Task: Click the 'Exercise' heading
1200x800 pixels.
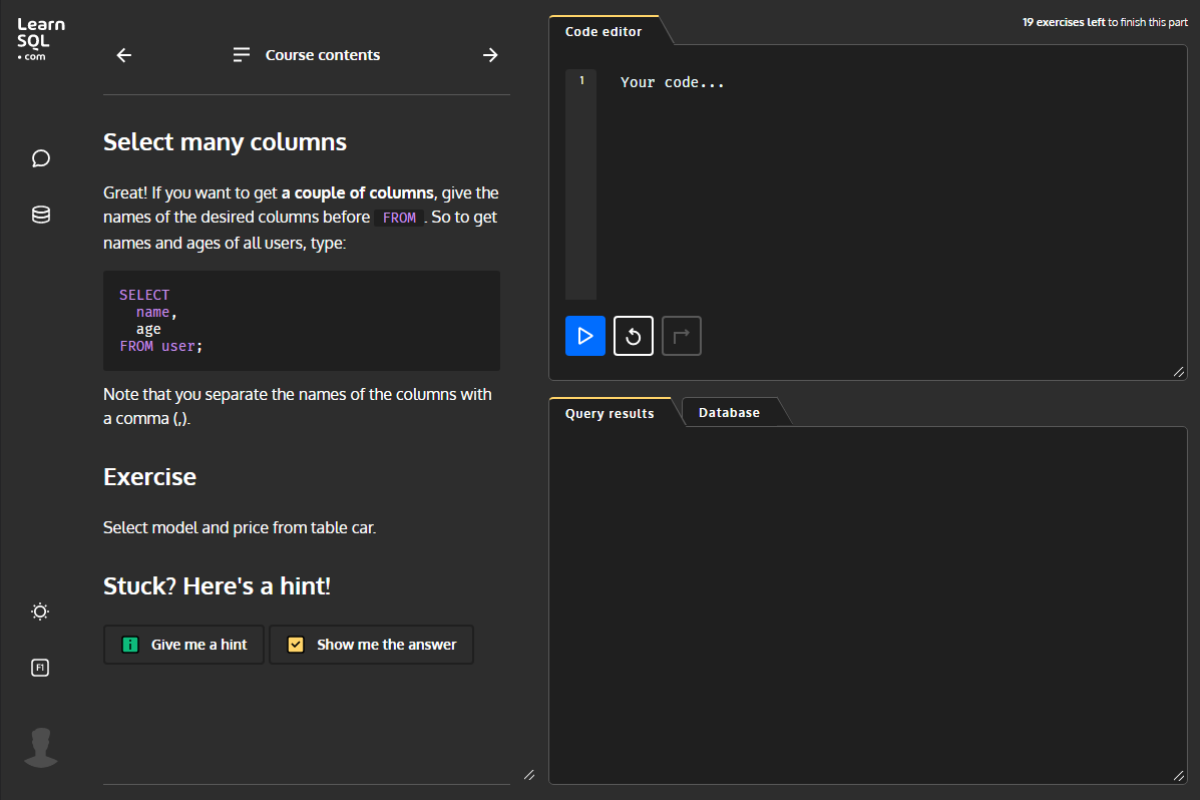Action: coord(150,477)
